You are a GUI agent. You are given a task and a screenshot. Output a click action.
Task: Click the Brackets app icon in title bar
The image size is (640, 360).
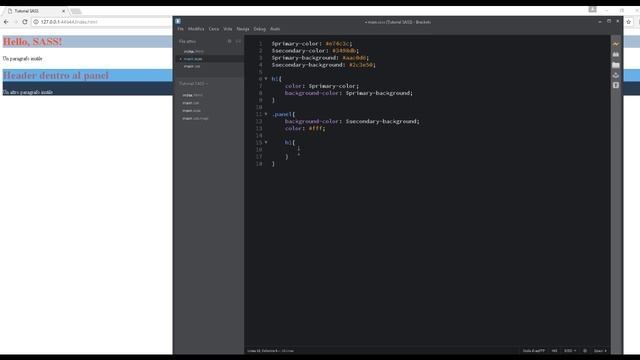[178, 21]
